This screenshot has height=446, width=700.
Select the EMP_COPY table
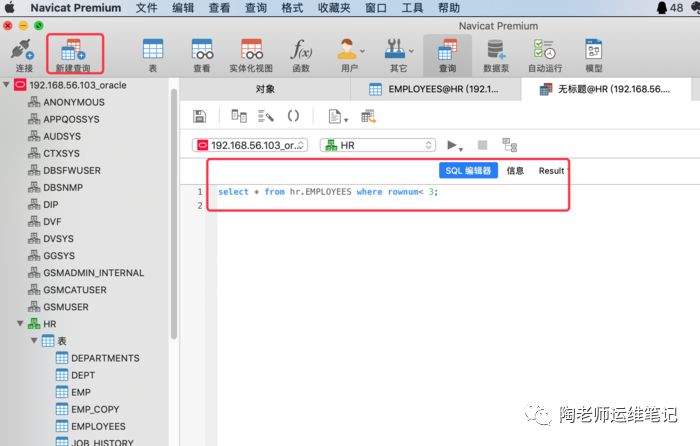click(x=95, y=409)
